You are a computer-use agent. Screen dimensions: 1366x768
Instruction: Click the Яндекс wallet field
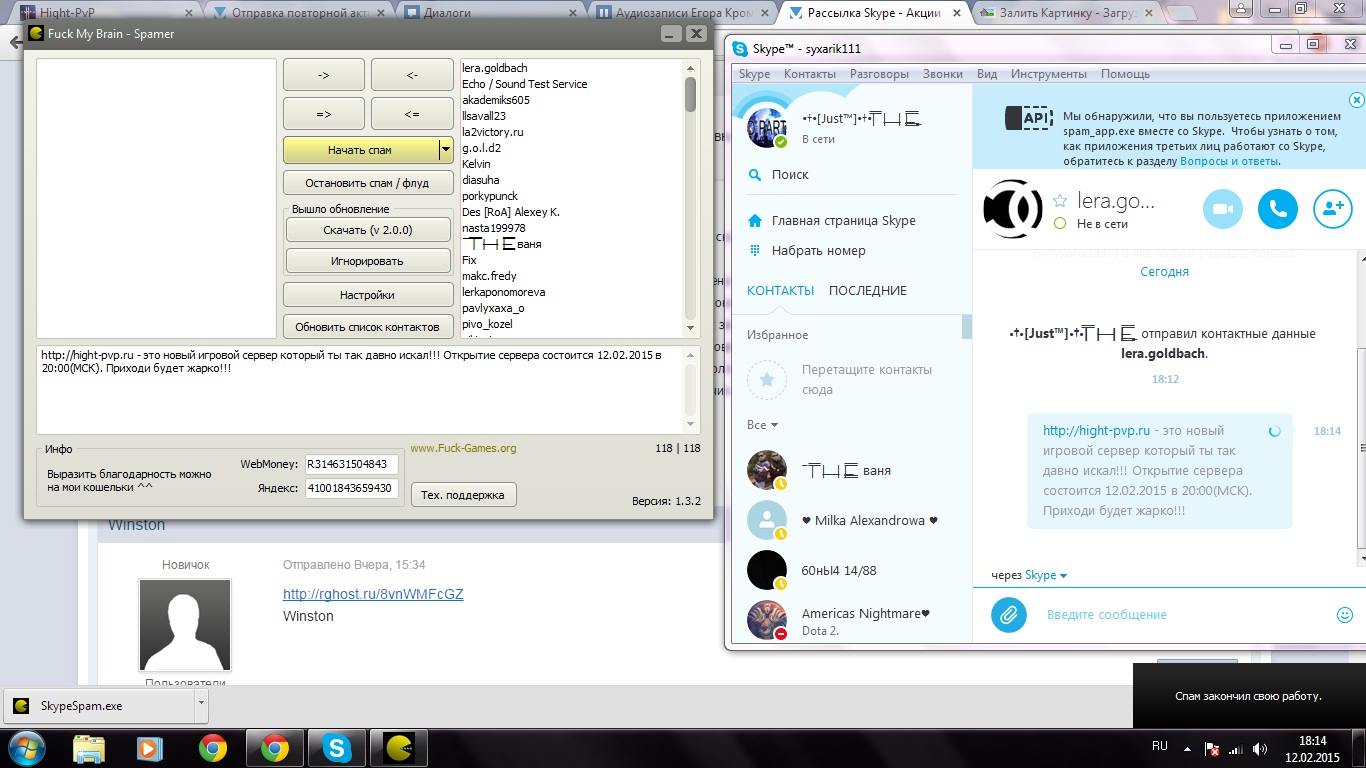351,488
